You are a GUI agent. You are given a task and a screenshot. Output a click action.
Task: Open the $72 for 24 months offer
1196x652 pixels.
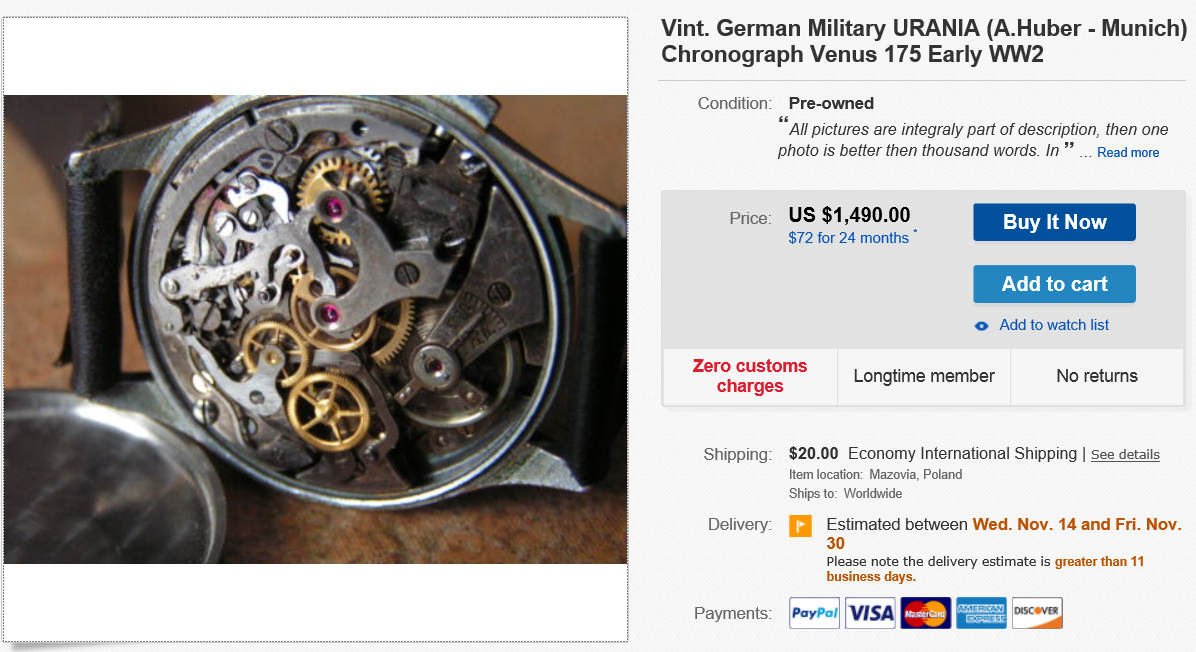(x=848, y=238)
